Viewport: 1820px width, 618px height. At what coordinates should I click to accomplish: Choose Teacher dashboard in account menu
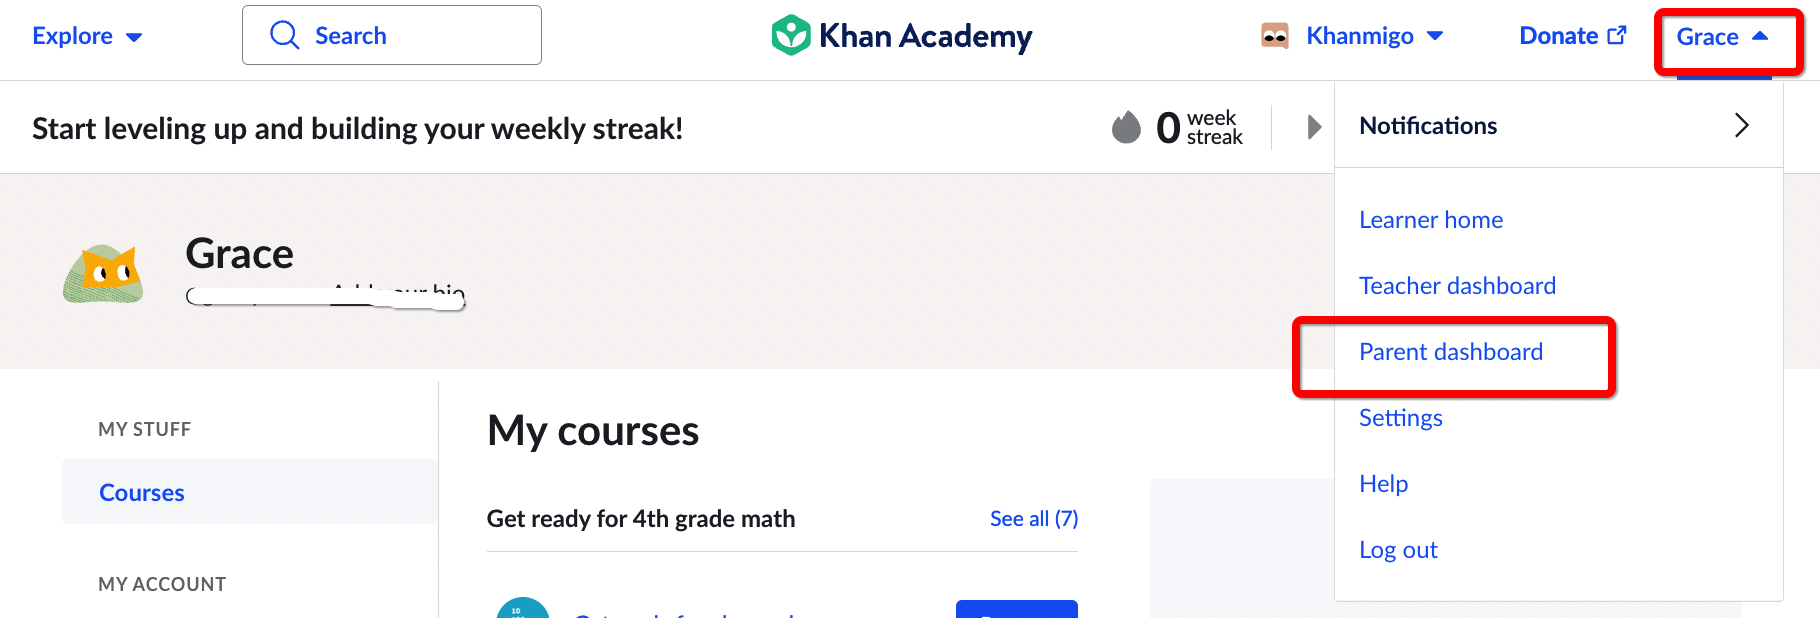(x=1457, y=286)
